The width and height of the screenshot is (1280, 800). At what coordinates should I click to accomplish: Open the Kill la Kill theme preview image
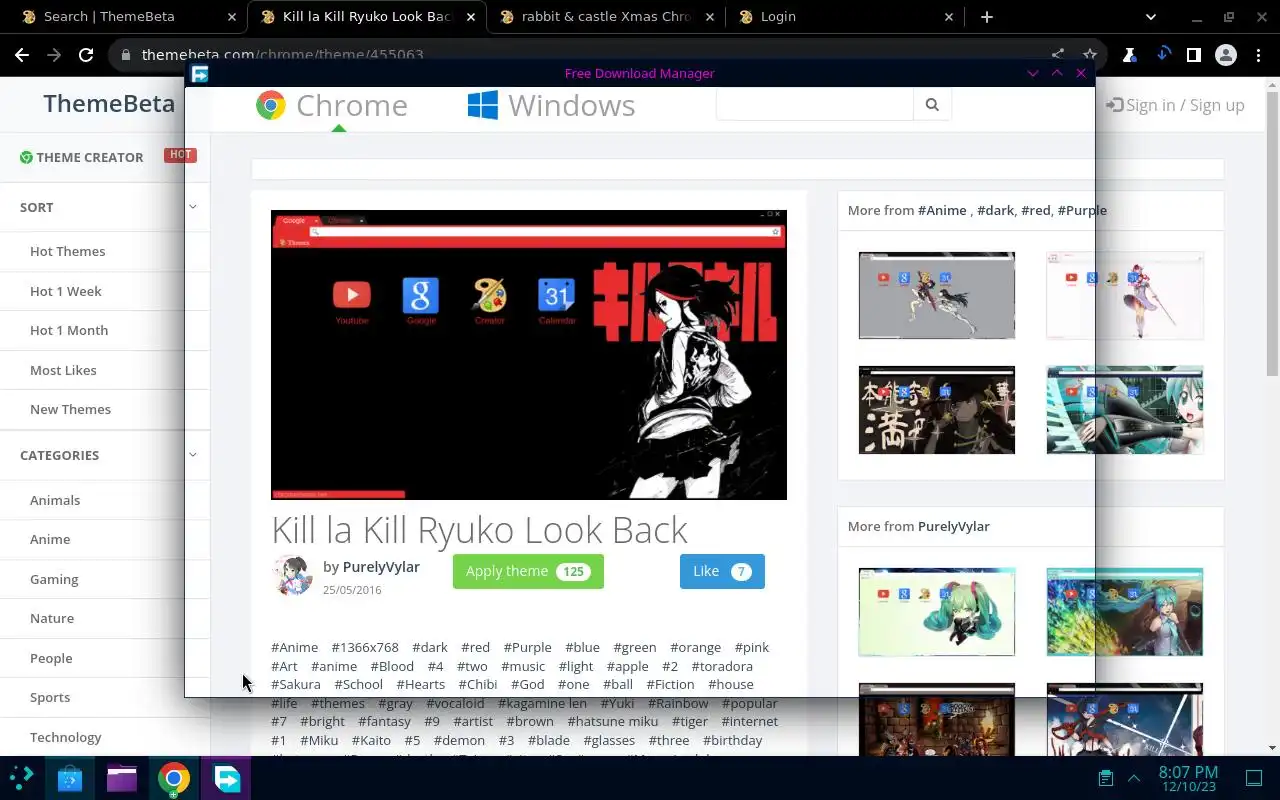click(x=529, y=354)
